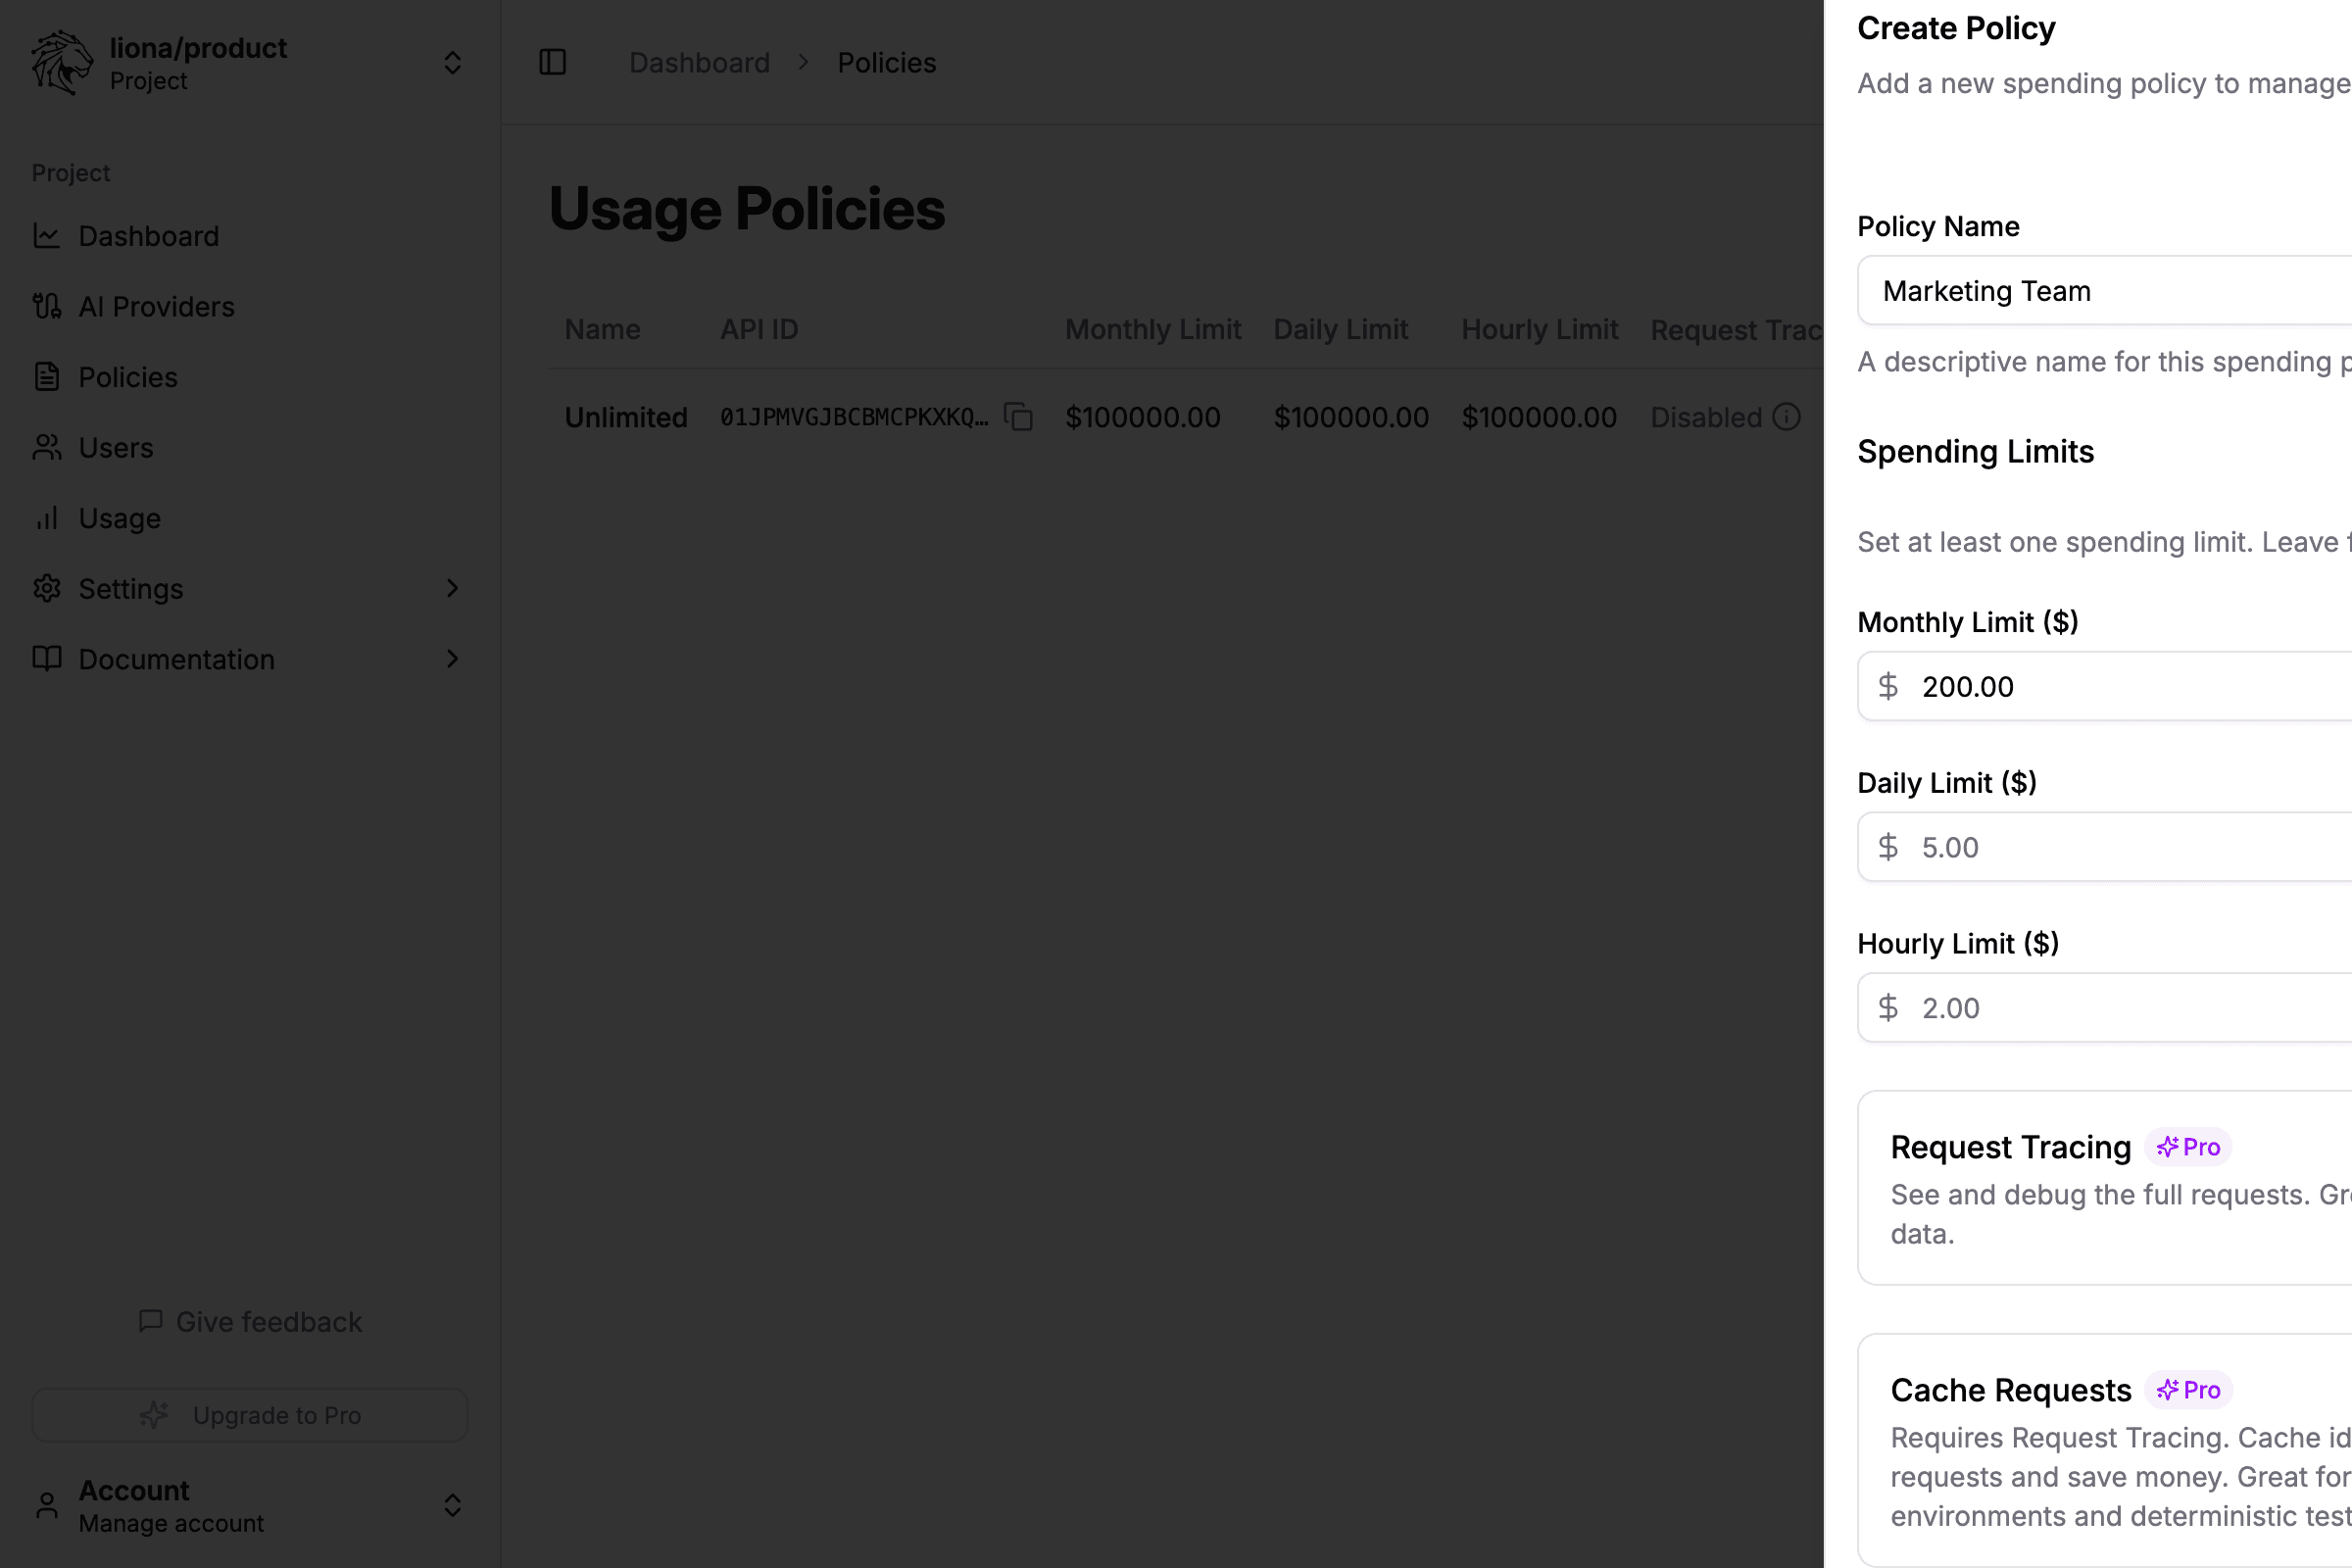Open Users page in sidebar
2352x1568 pixels.
pos(250,447)
